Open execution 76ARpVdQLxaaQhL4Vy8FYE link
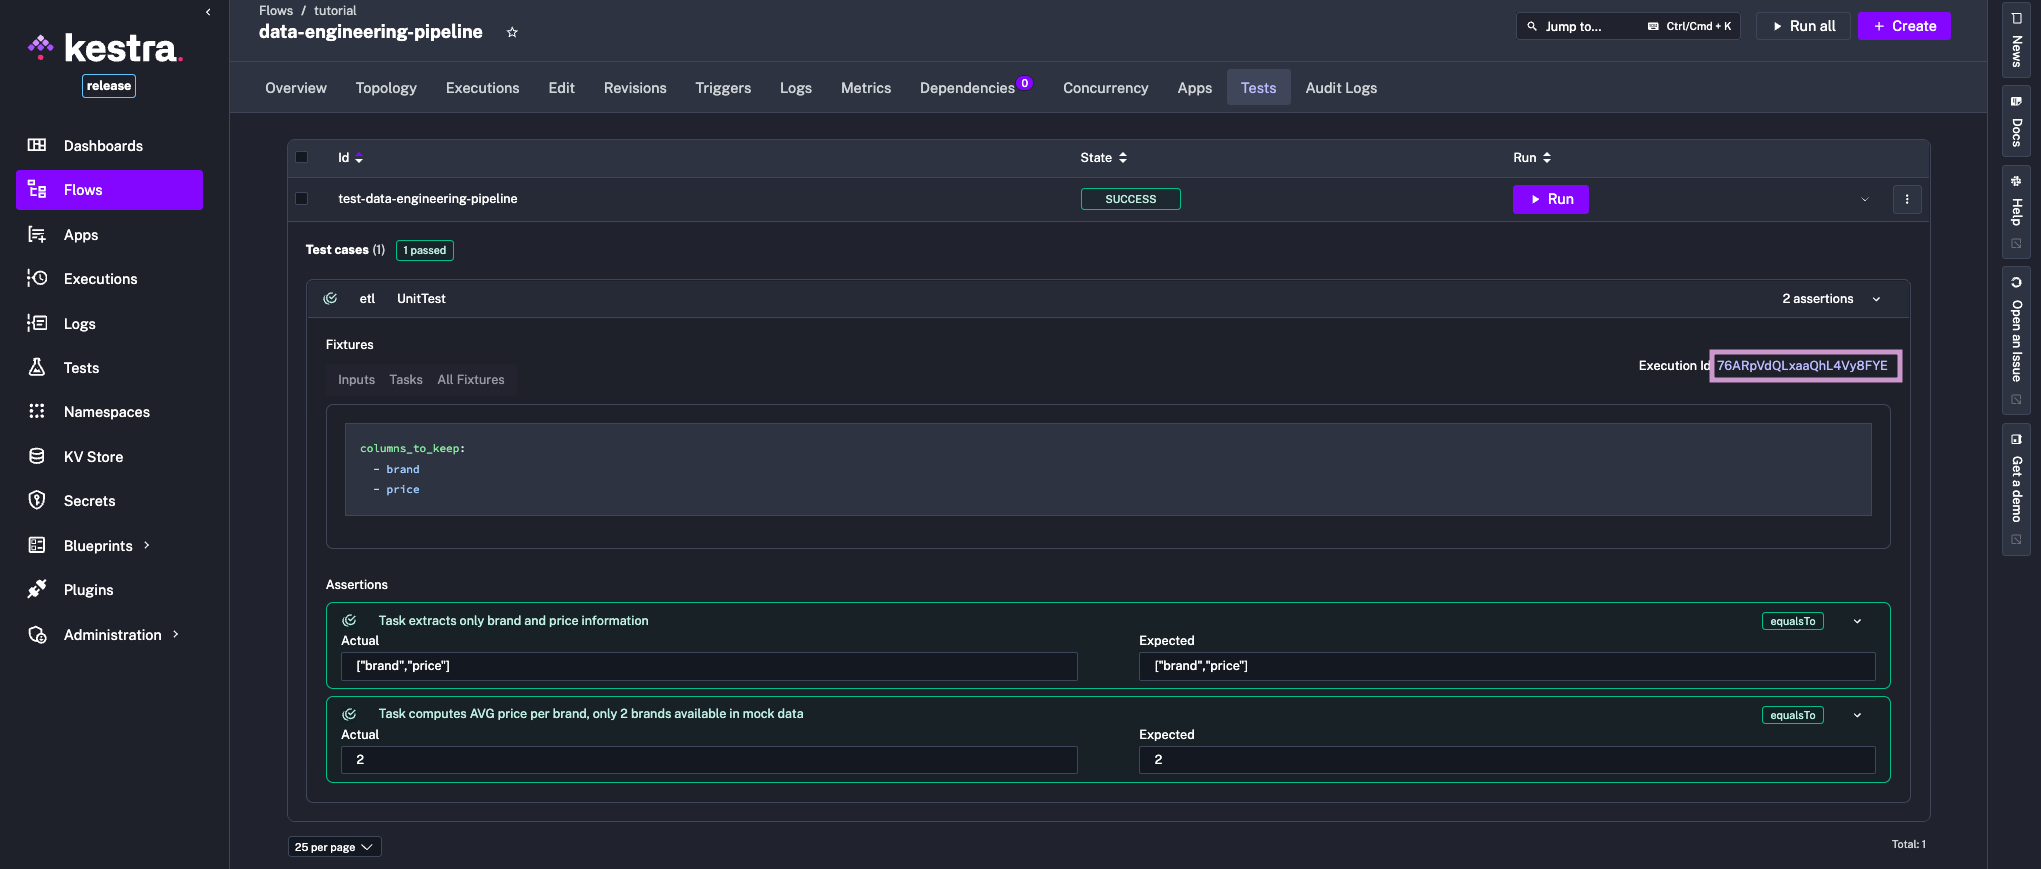Viewport: 2041px width, 869px height. 1802,366
